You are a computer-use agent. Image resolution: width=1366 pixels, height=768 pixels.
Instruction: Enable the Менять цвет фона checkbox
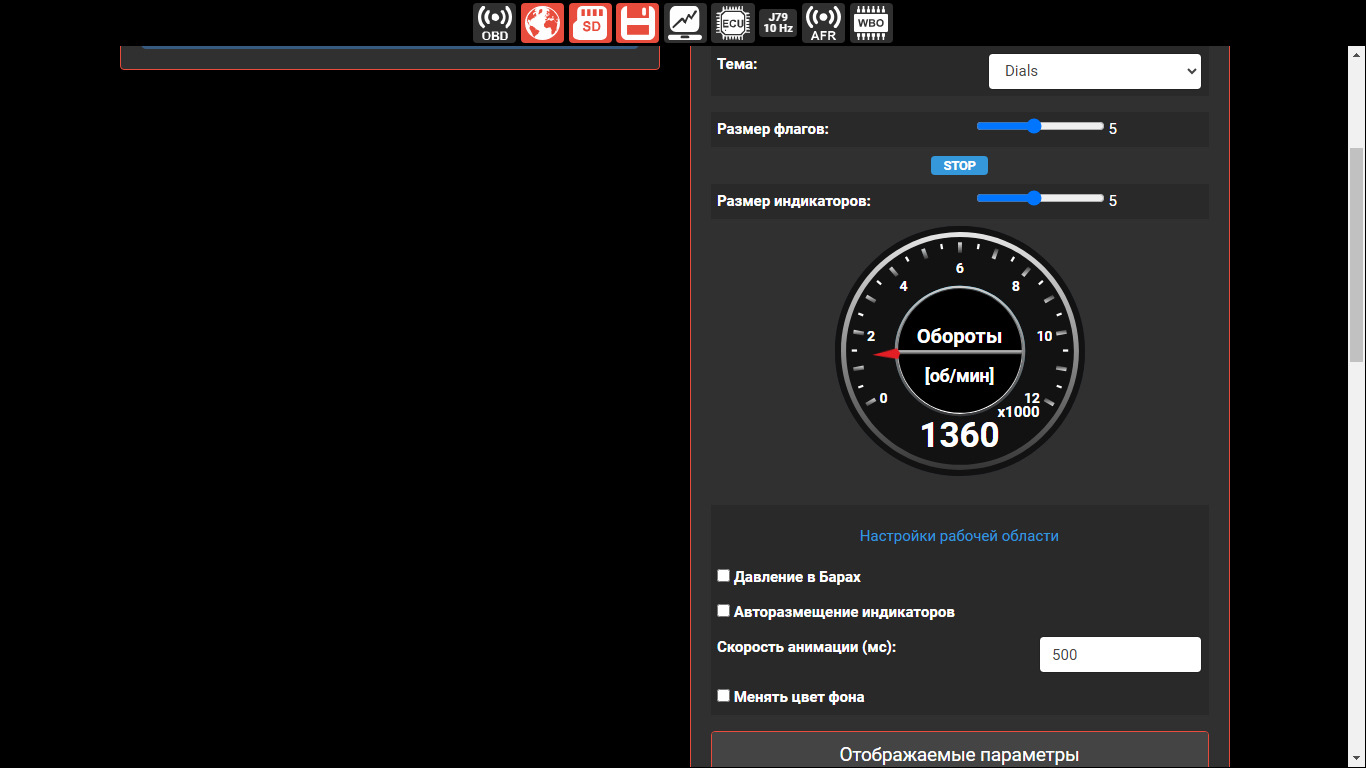pyautogui.click(x=724, y=696)
